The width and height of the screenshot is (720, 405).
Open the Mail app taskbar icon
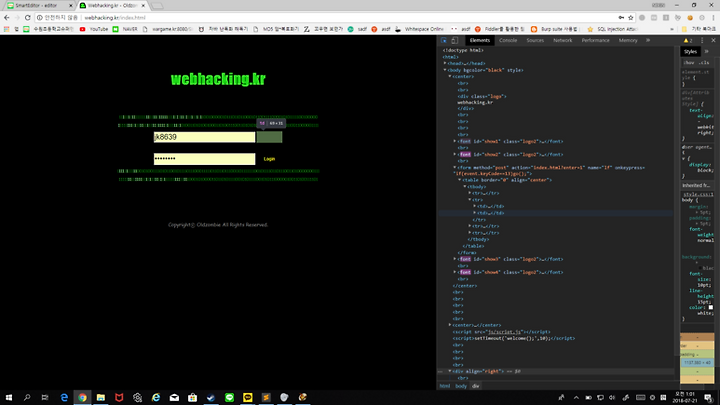tap(174, 397)
